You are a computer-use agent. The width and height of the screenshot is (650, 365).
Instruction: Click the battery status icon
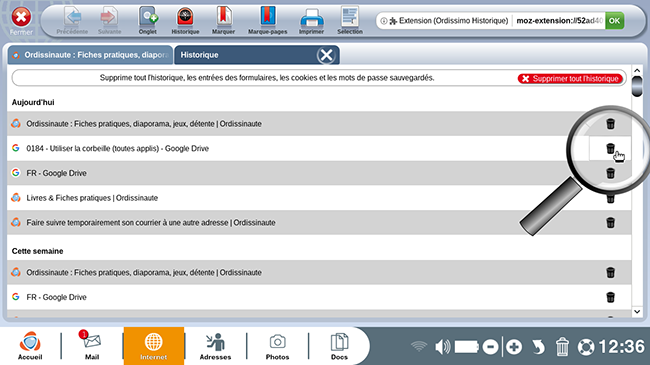[x=467, y=347]
